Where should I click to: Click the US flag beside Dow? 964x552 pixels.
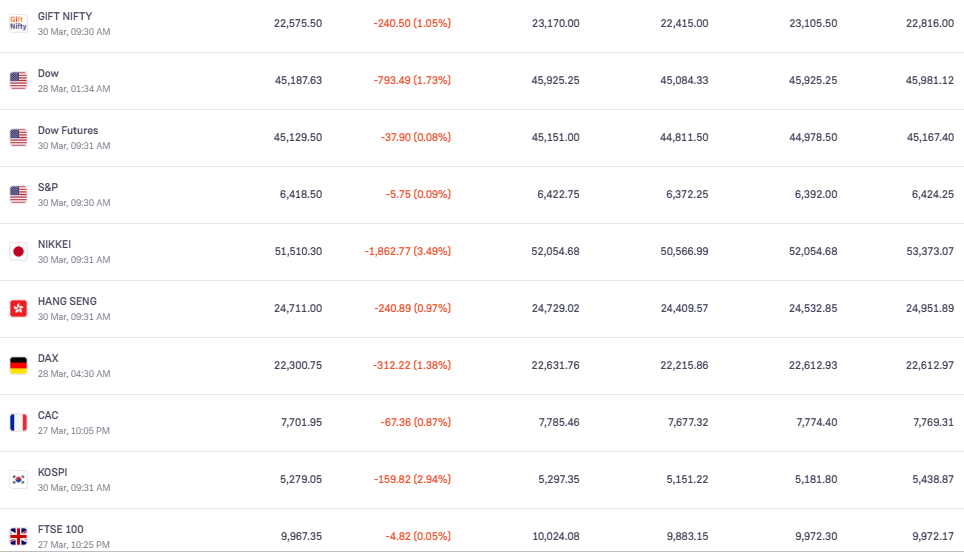point(18,80)
